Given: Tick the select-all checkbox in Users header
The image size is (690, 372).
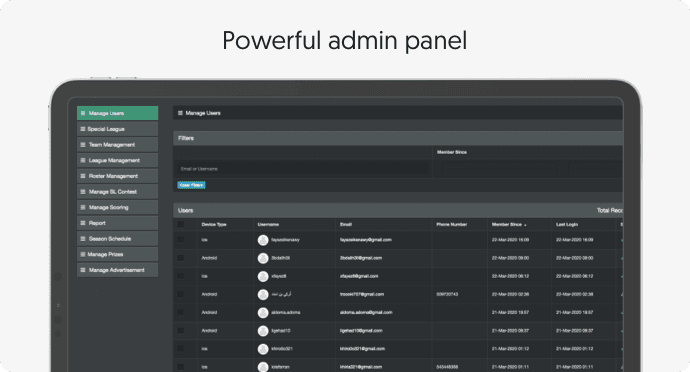Looking at the screenshot, I should click(180, 225).
